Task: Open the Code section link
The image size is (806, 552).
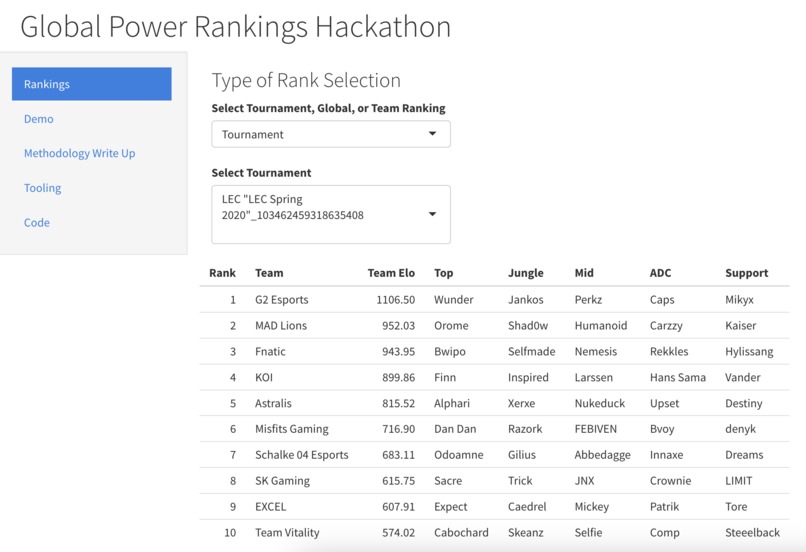Action: pos(36,223)
